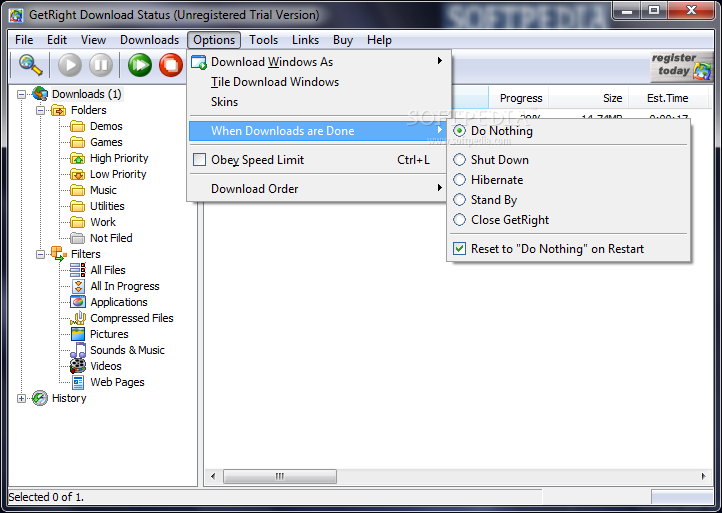This screenshot has width=722, height=513.
Task: Click the Music folder icon
Action: pyautogui.click(x=77, y=190)
